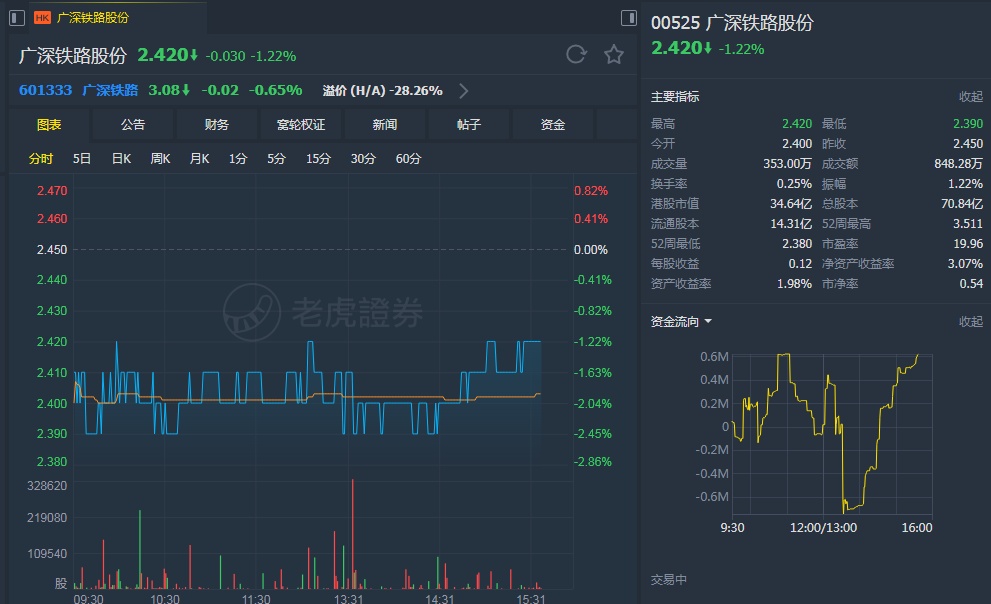Image resolution: width=991 pixels, height=604 pixels.
Task: Click the 2.470 price axis label
Action: coord(52,190)
